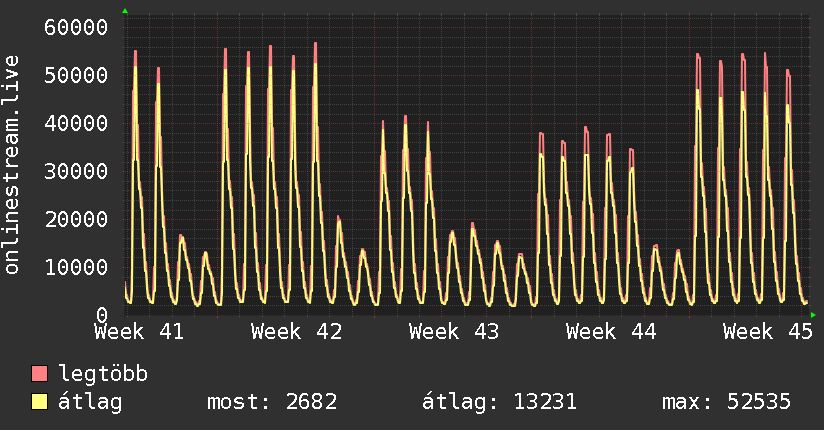Click the yellow átlag legend swatch
This screenshot has width=824, height=430.
click(x=39, y=402)
